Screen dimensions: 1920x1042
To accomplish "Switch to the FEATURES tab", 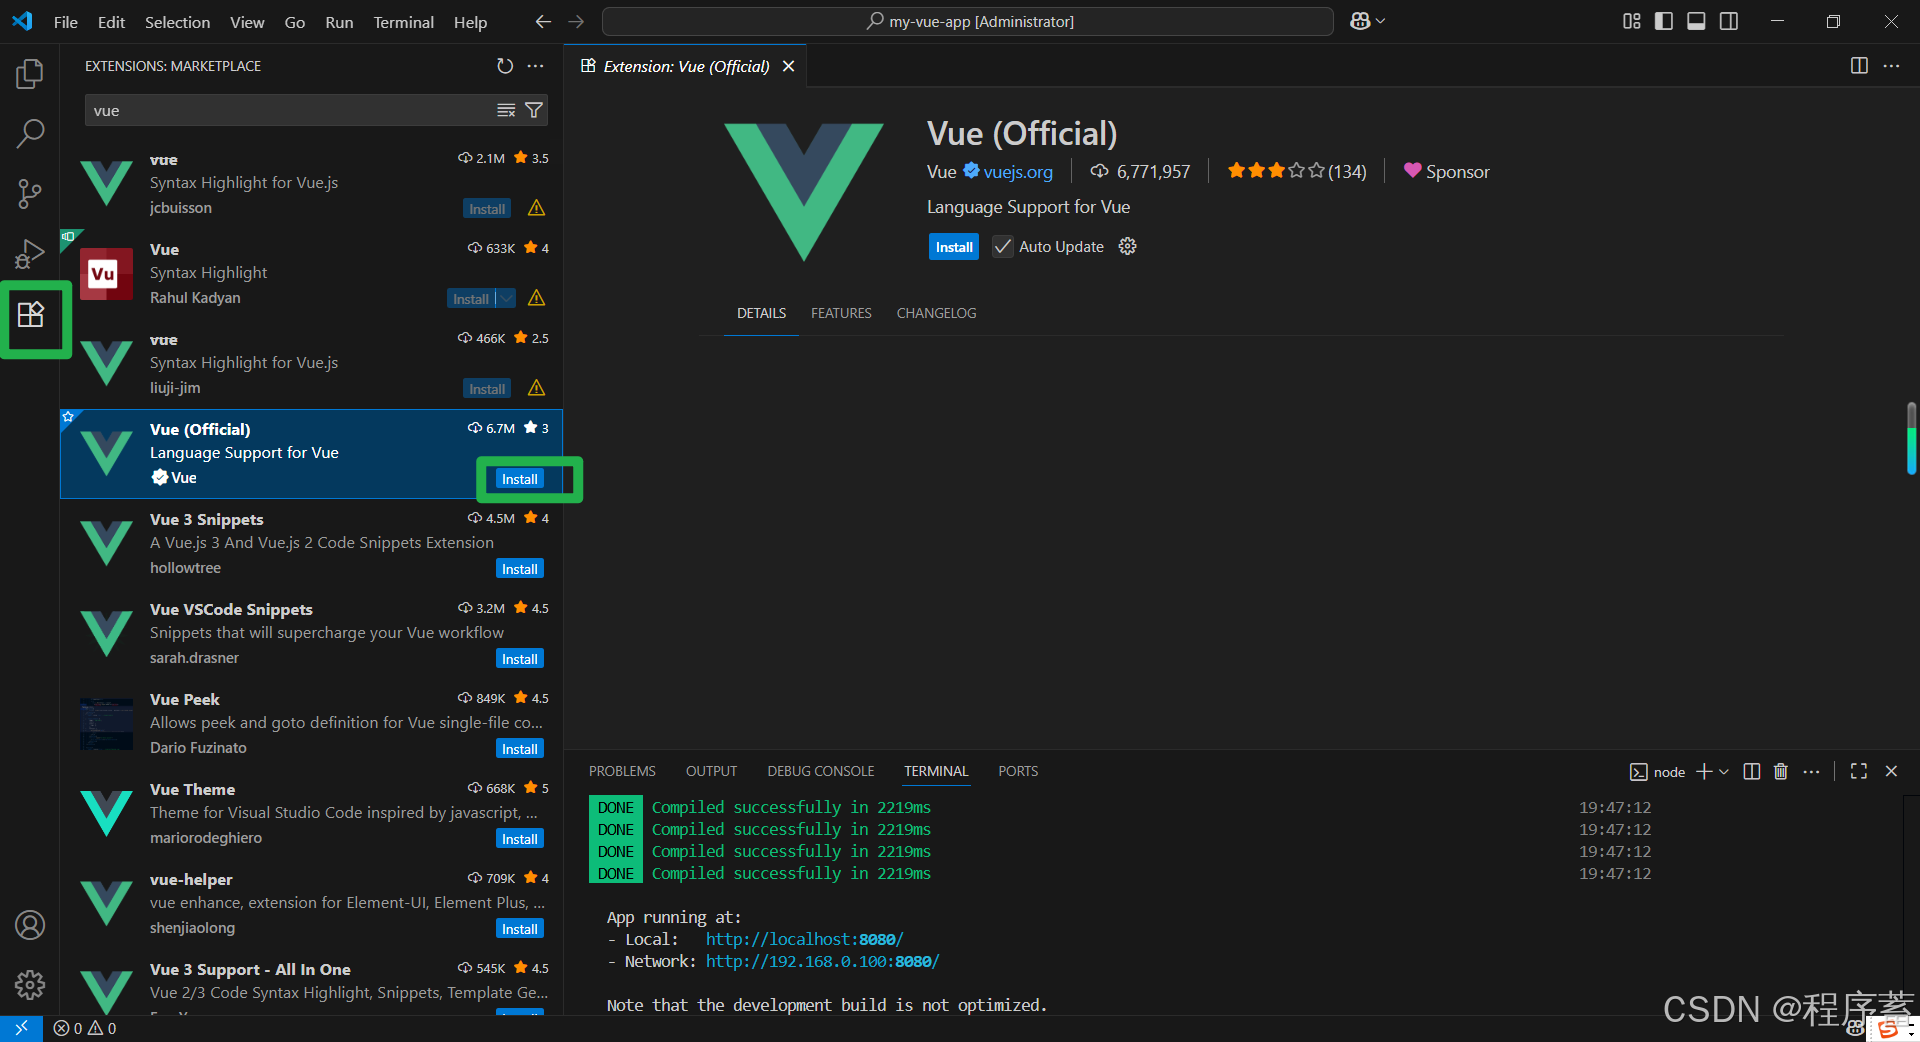I will [x=841, y=313].
